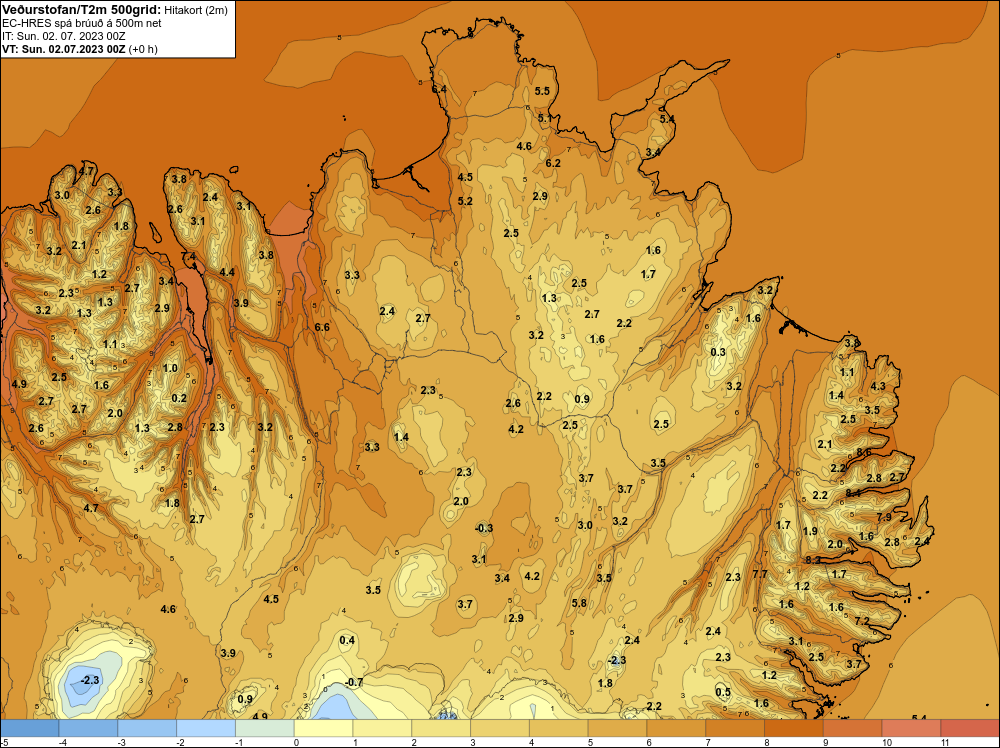The height and width of the screenshot is (748, 1000).
Task: Click the legend swatch between 6 and 7
Action: tap(676, 728)
